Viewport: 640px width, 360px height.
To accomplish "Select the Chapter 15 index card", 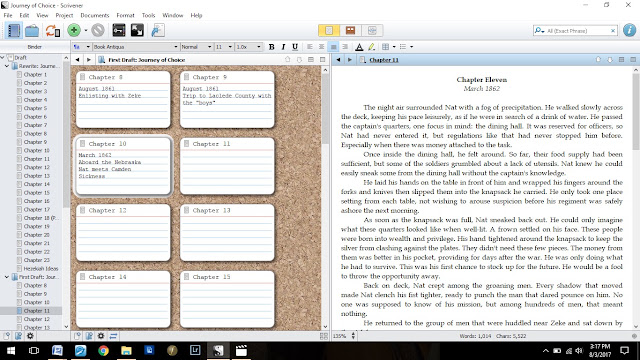I will coord(227,299).
